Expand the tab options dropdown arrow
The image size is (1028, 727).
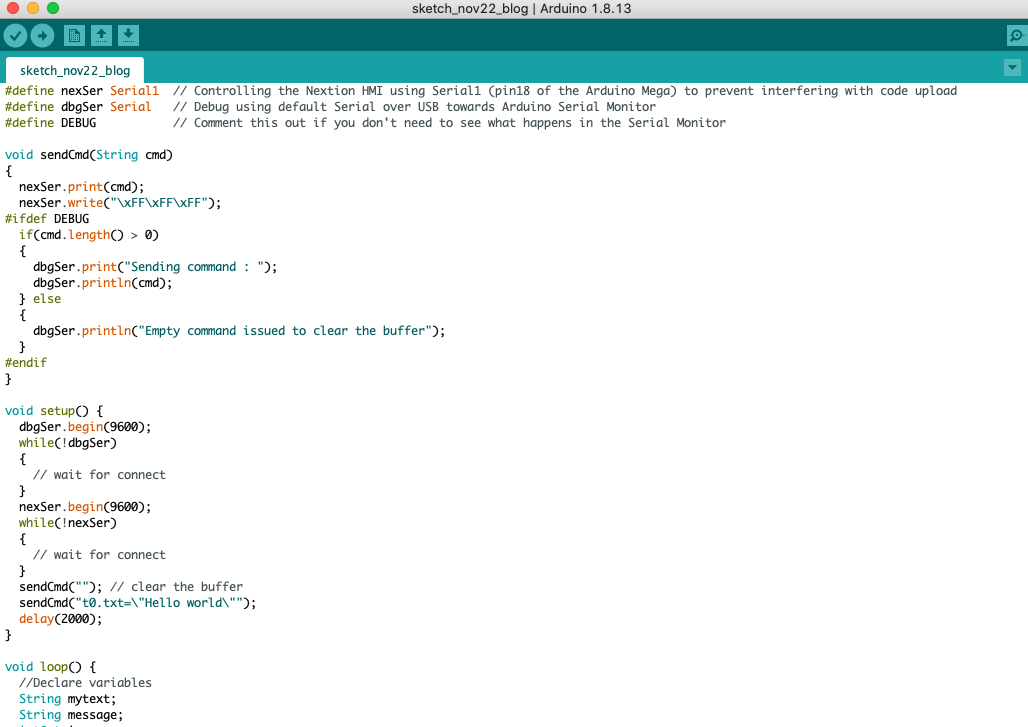click(x=1012, y=67)
